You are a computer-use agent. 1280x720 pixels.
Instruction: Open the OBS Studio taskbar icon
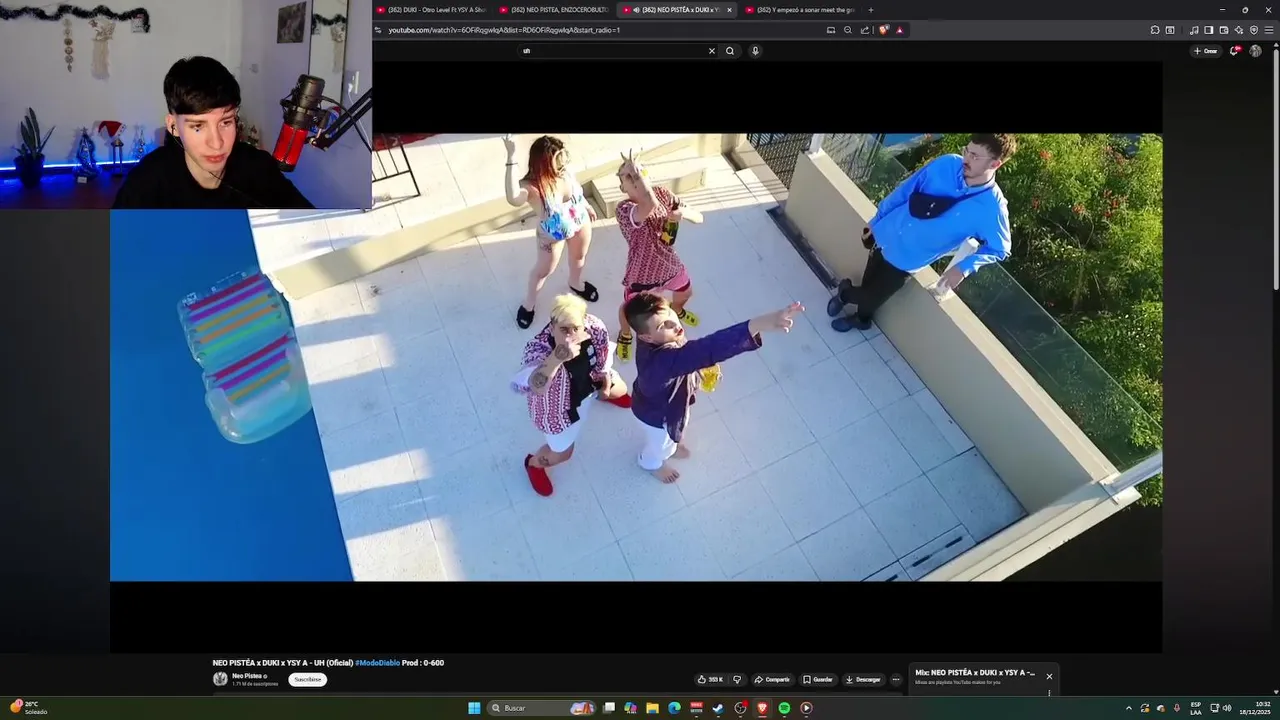(x=740, y=708)
